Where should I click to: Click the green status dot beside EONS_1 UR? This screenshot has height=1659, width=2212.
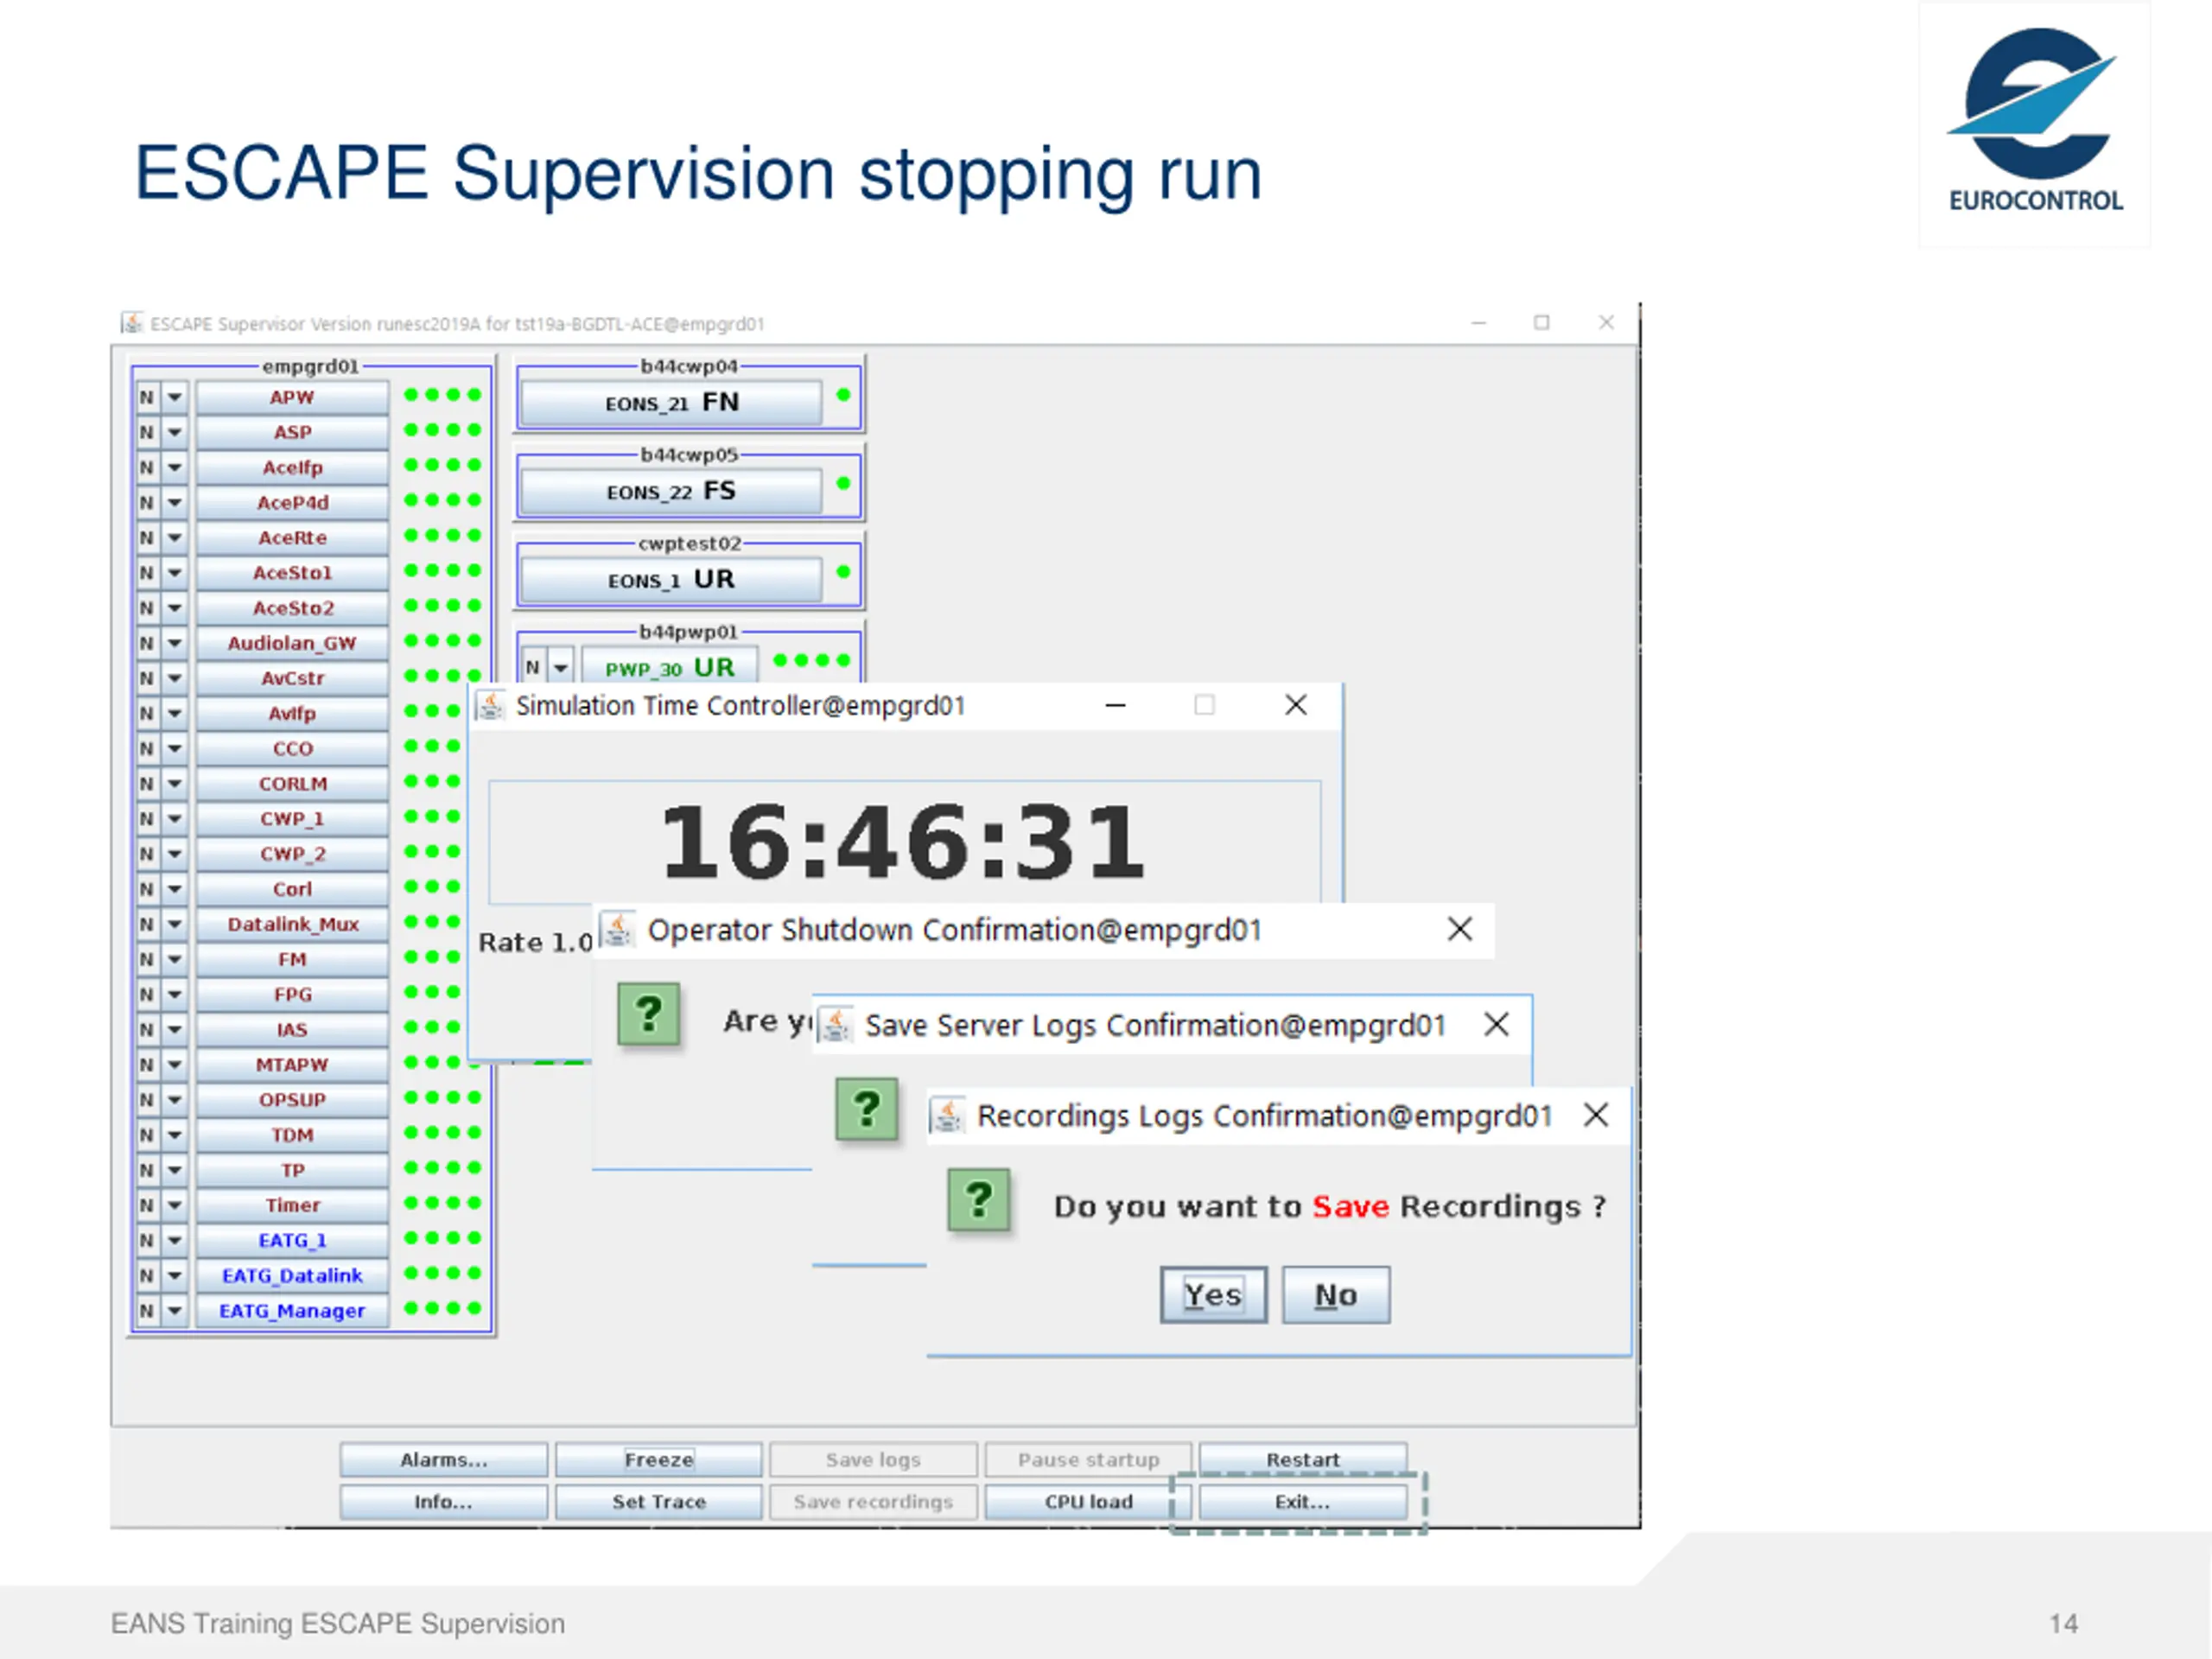click(843, 572)
